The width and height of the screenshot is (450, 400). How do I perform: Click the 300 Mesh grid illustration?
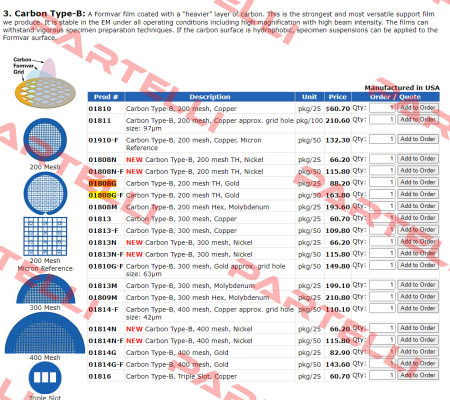click(x=46, y=289)
